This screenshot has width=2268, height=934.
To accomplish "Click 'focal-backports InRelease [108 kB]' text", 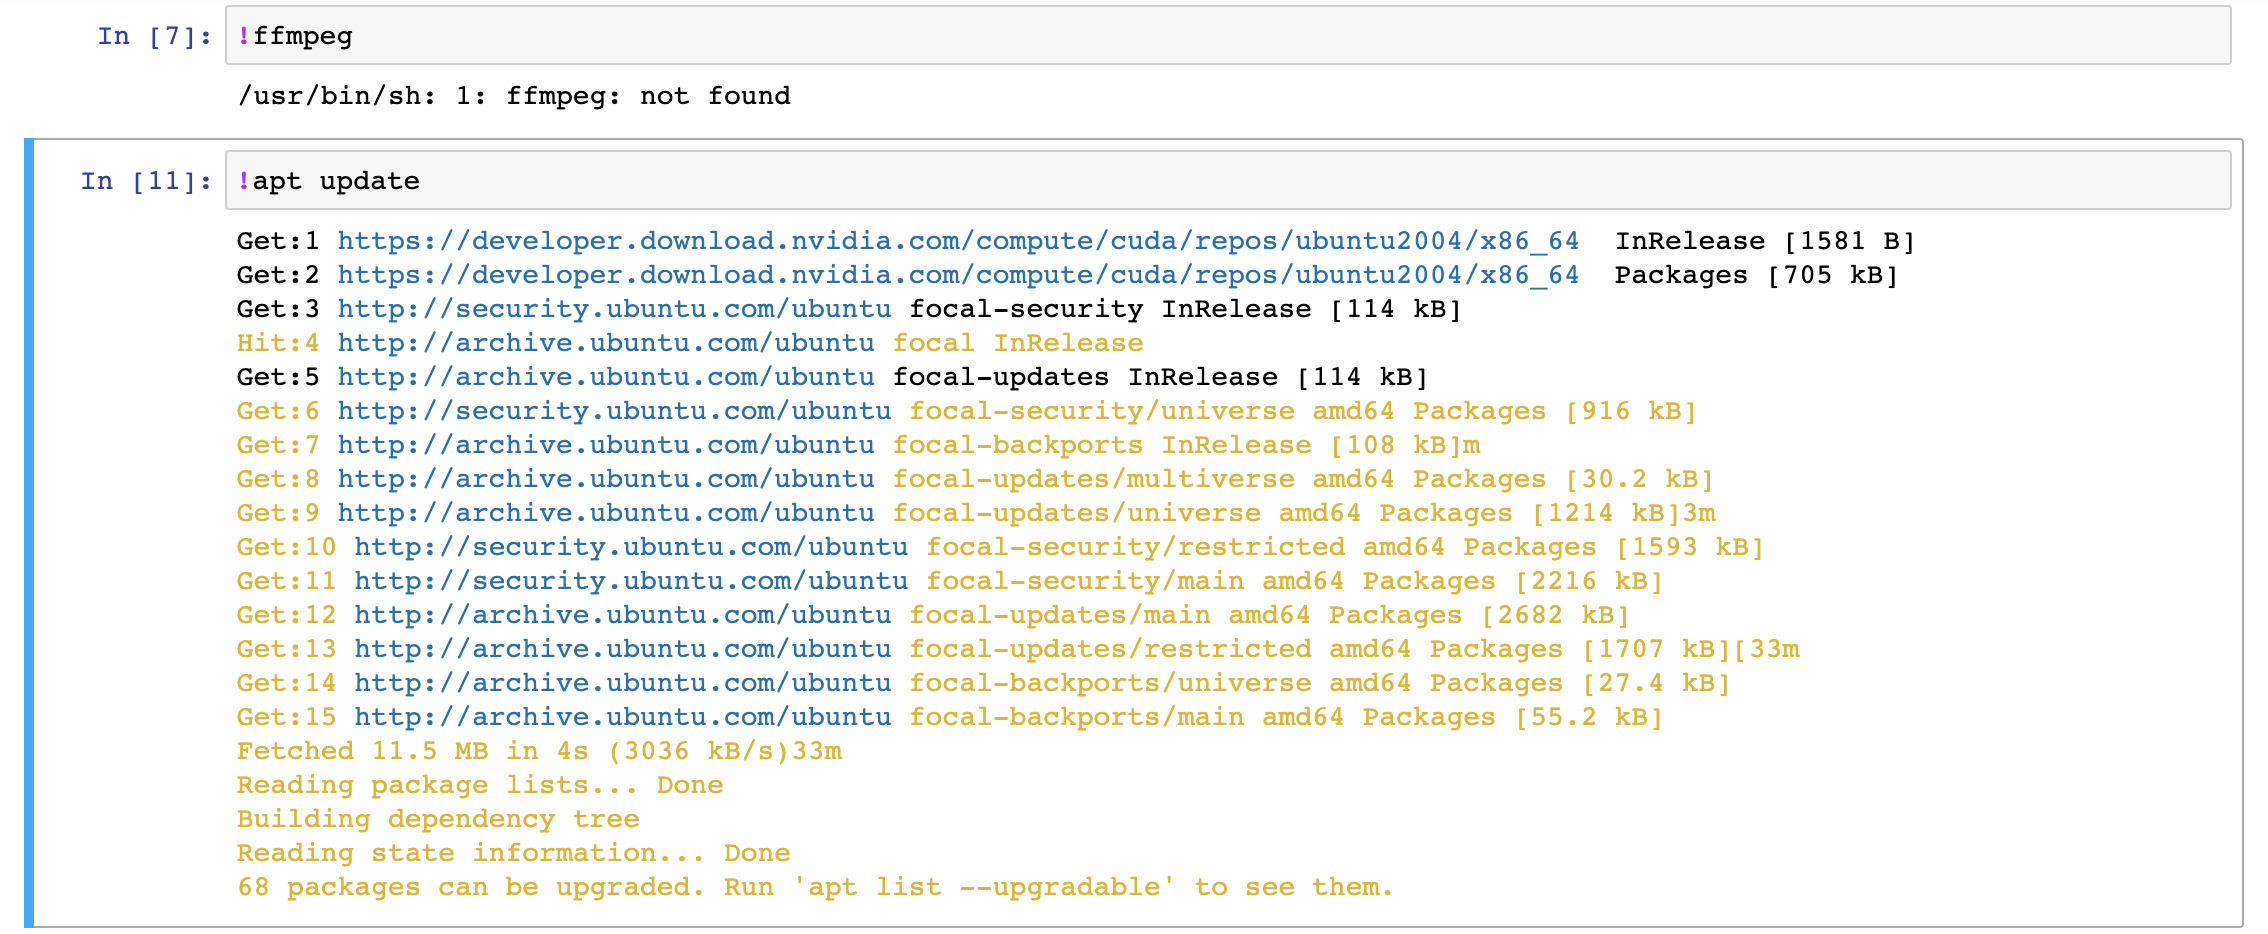I will pyautogui.click(x=1178, y=445).
